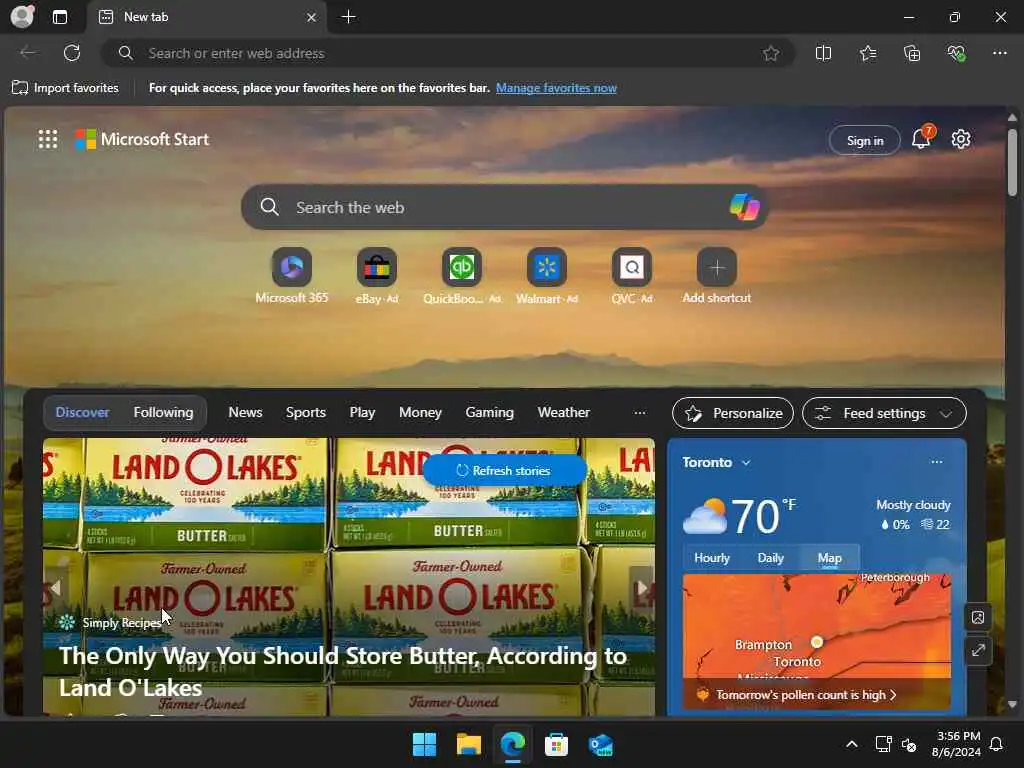Screen dimensions: 1024x768
Task: Open notifications bell icon
Action: [x=921, y=138]
